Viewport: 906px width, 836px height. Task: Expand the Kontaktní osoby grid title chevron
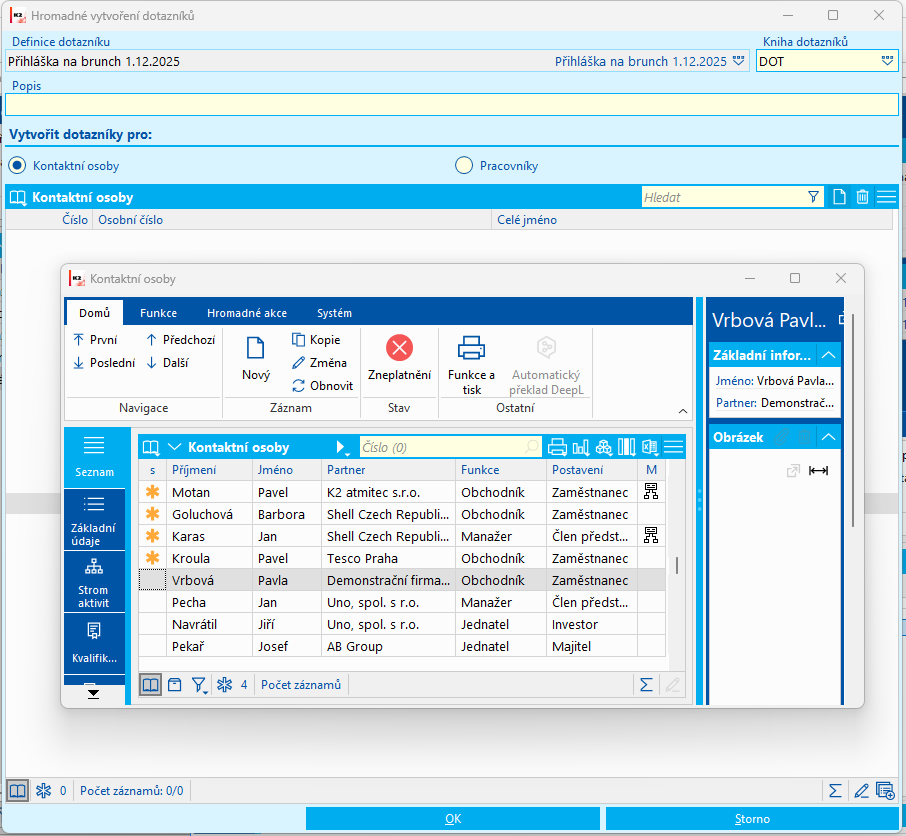(x=174, y=447)
